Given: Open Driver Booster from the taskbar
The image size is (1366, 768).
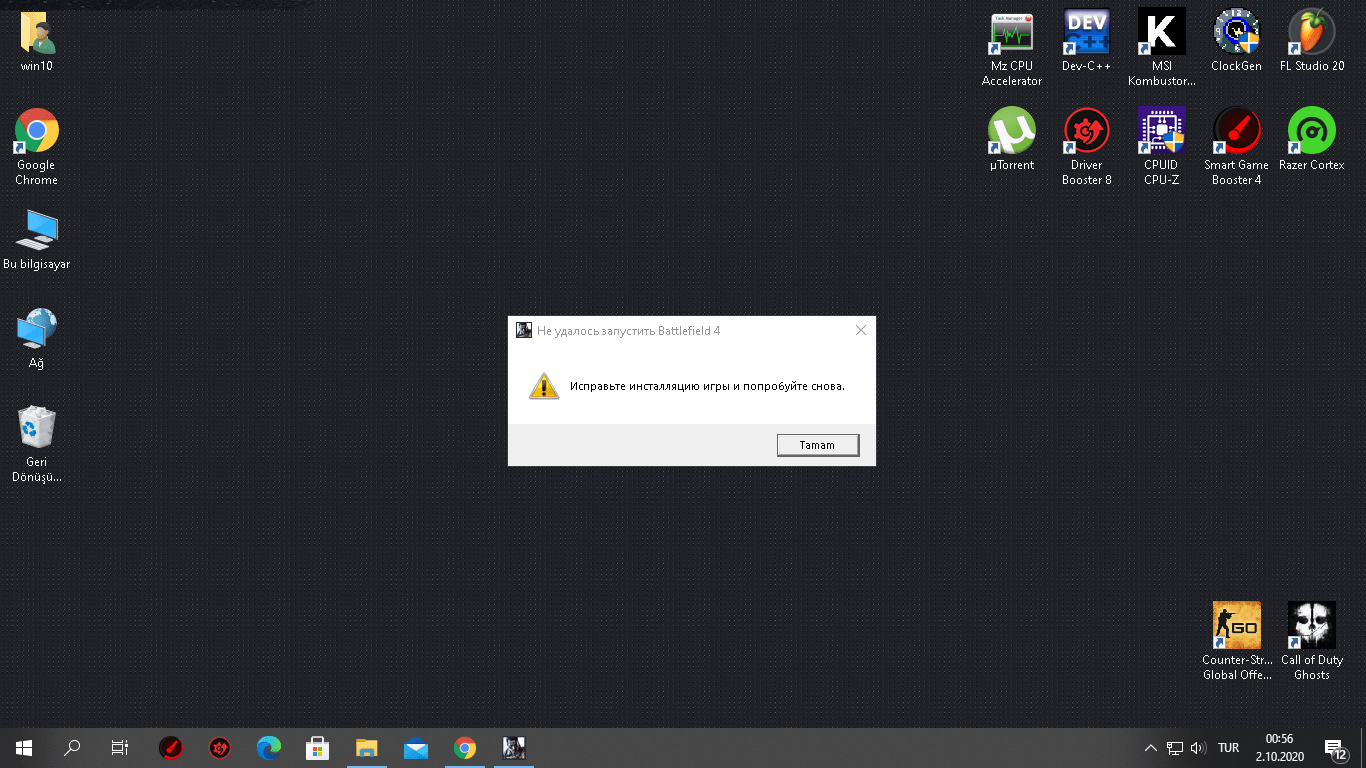Looking at the screenshot, I should [220, 748].
